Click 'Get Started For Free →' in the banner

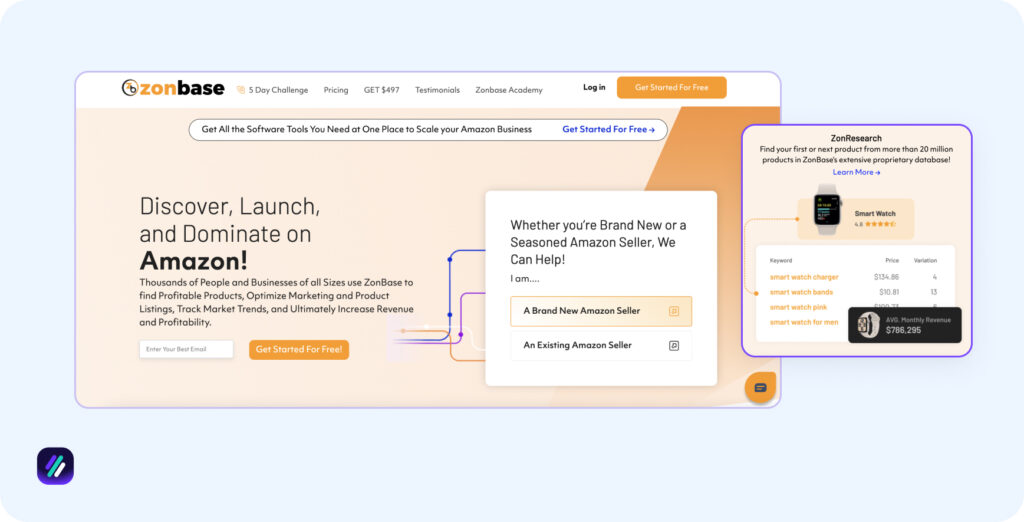(608, 129)
